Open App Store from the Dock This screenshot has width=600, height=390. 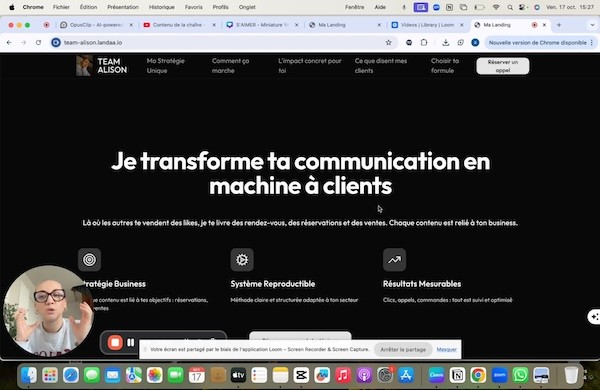point(406,375)
